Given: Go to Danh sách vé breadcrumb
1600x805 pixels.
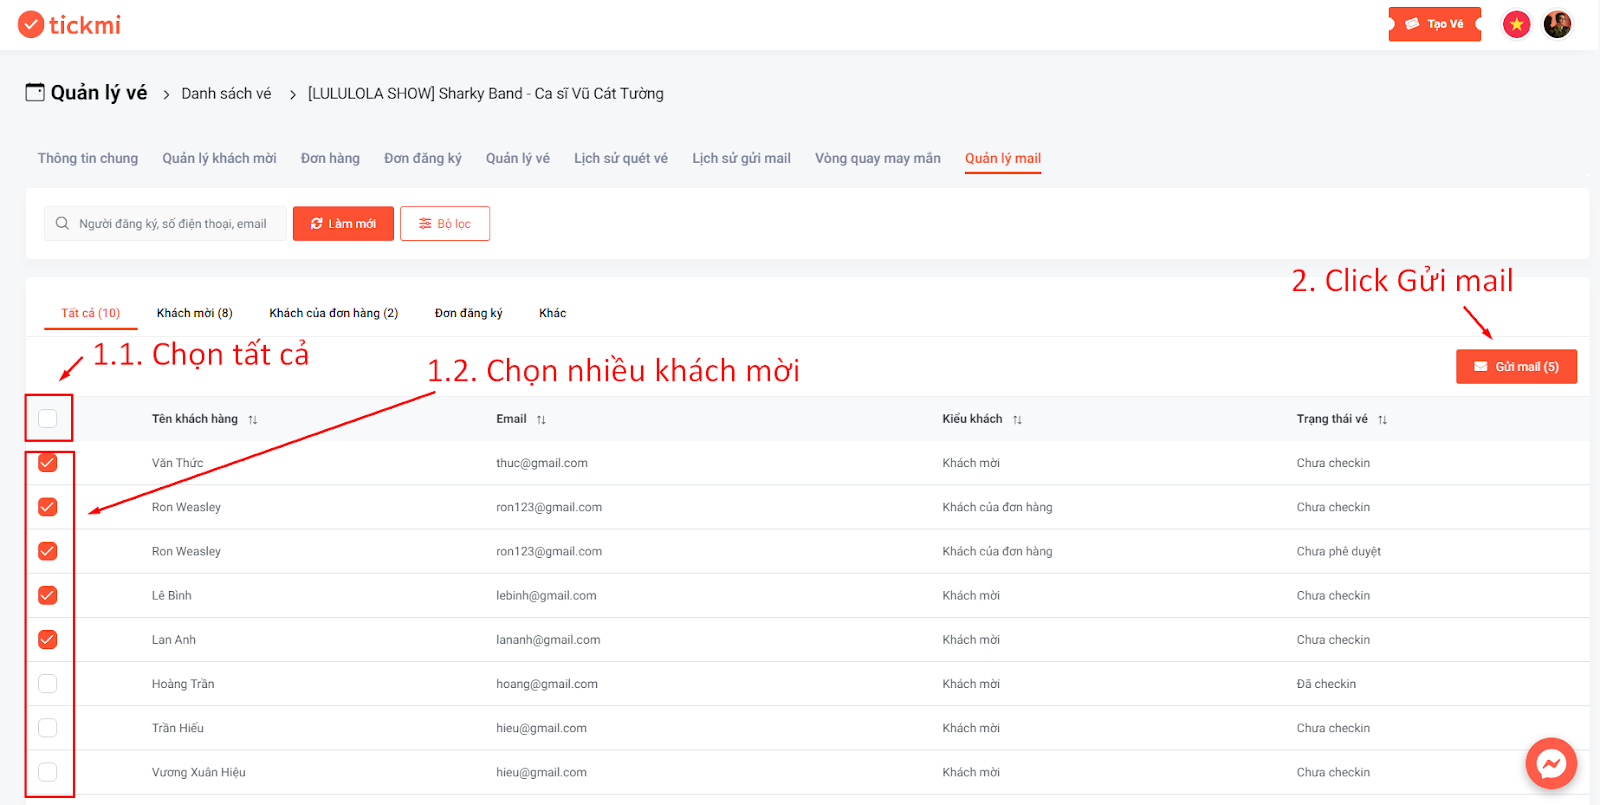Looking at the screenshot, I should 226,93.
